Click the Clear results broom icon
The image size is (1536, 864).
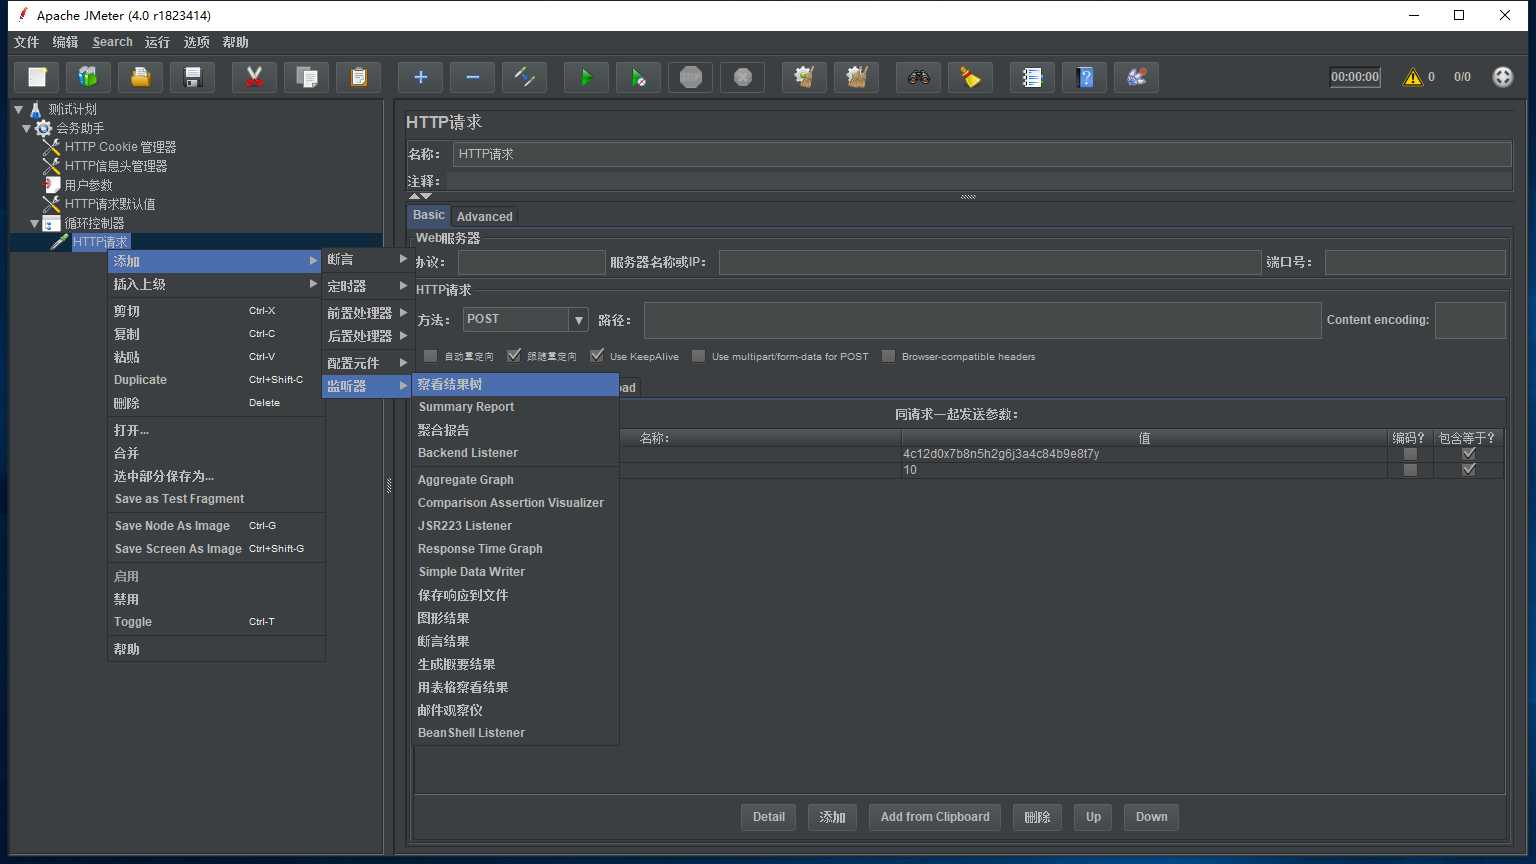coord(804,77)
